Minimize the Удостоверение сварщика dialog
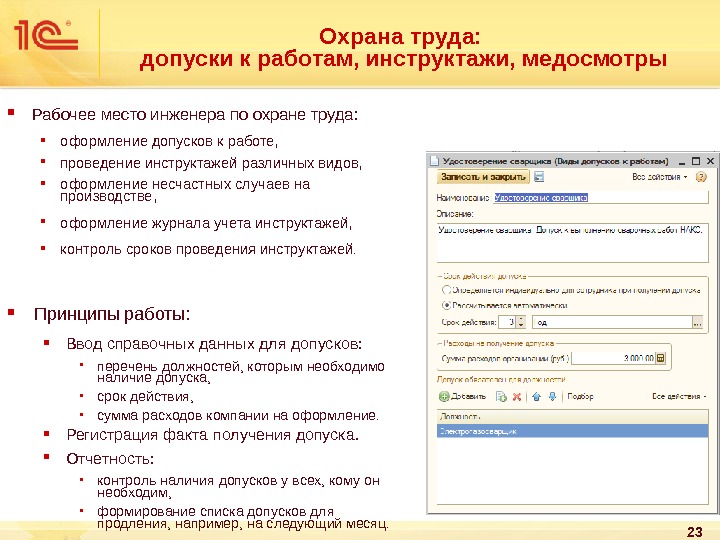Viewport: 720px width, 540px height. (x=682, y=161)
